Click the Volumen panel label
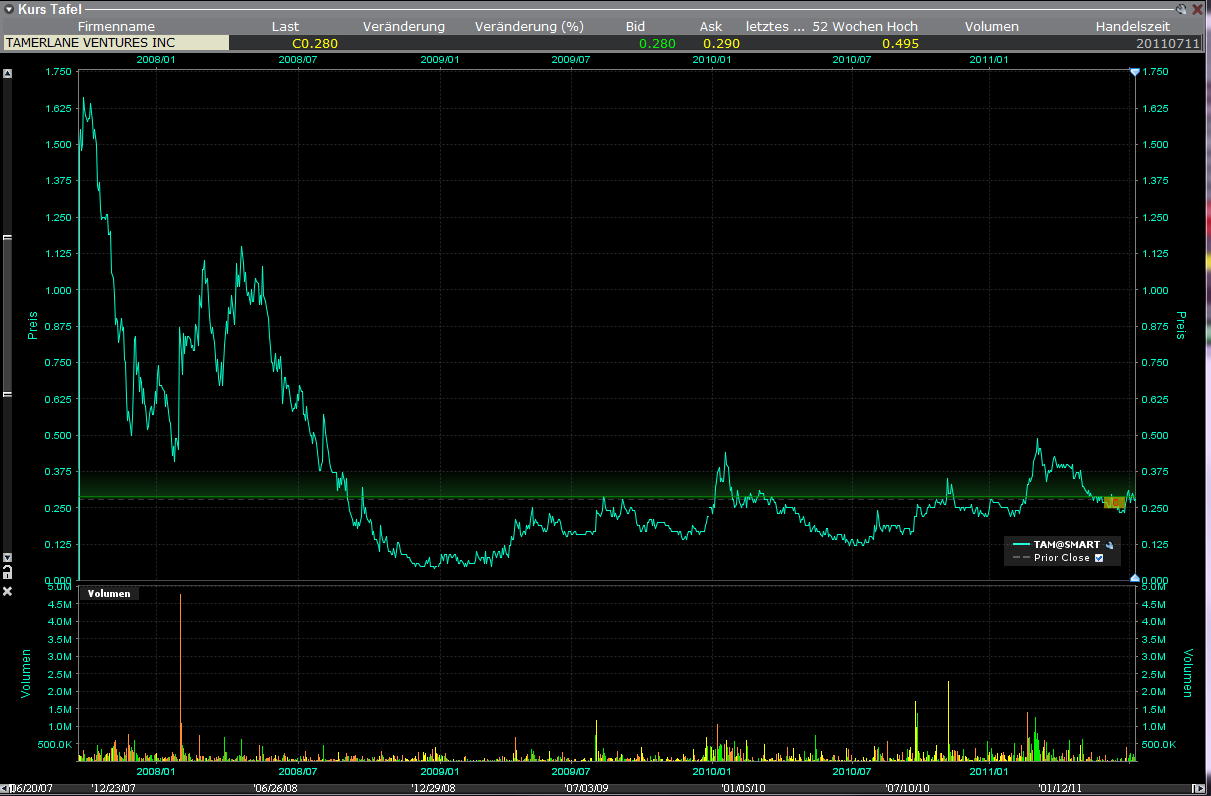Screen dimensions: 1211x796 [109, 593]
